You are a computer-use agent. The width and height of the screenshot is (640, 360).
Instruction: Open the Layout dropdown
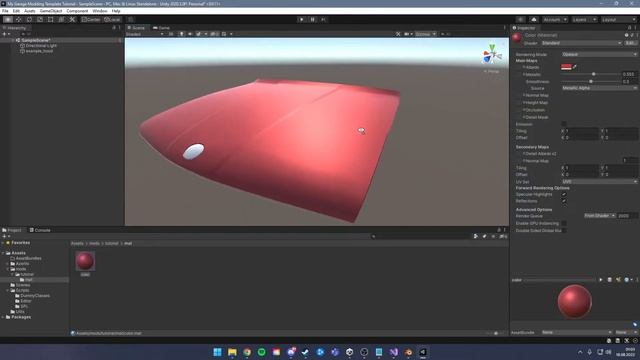[x=618, y=19]
